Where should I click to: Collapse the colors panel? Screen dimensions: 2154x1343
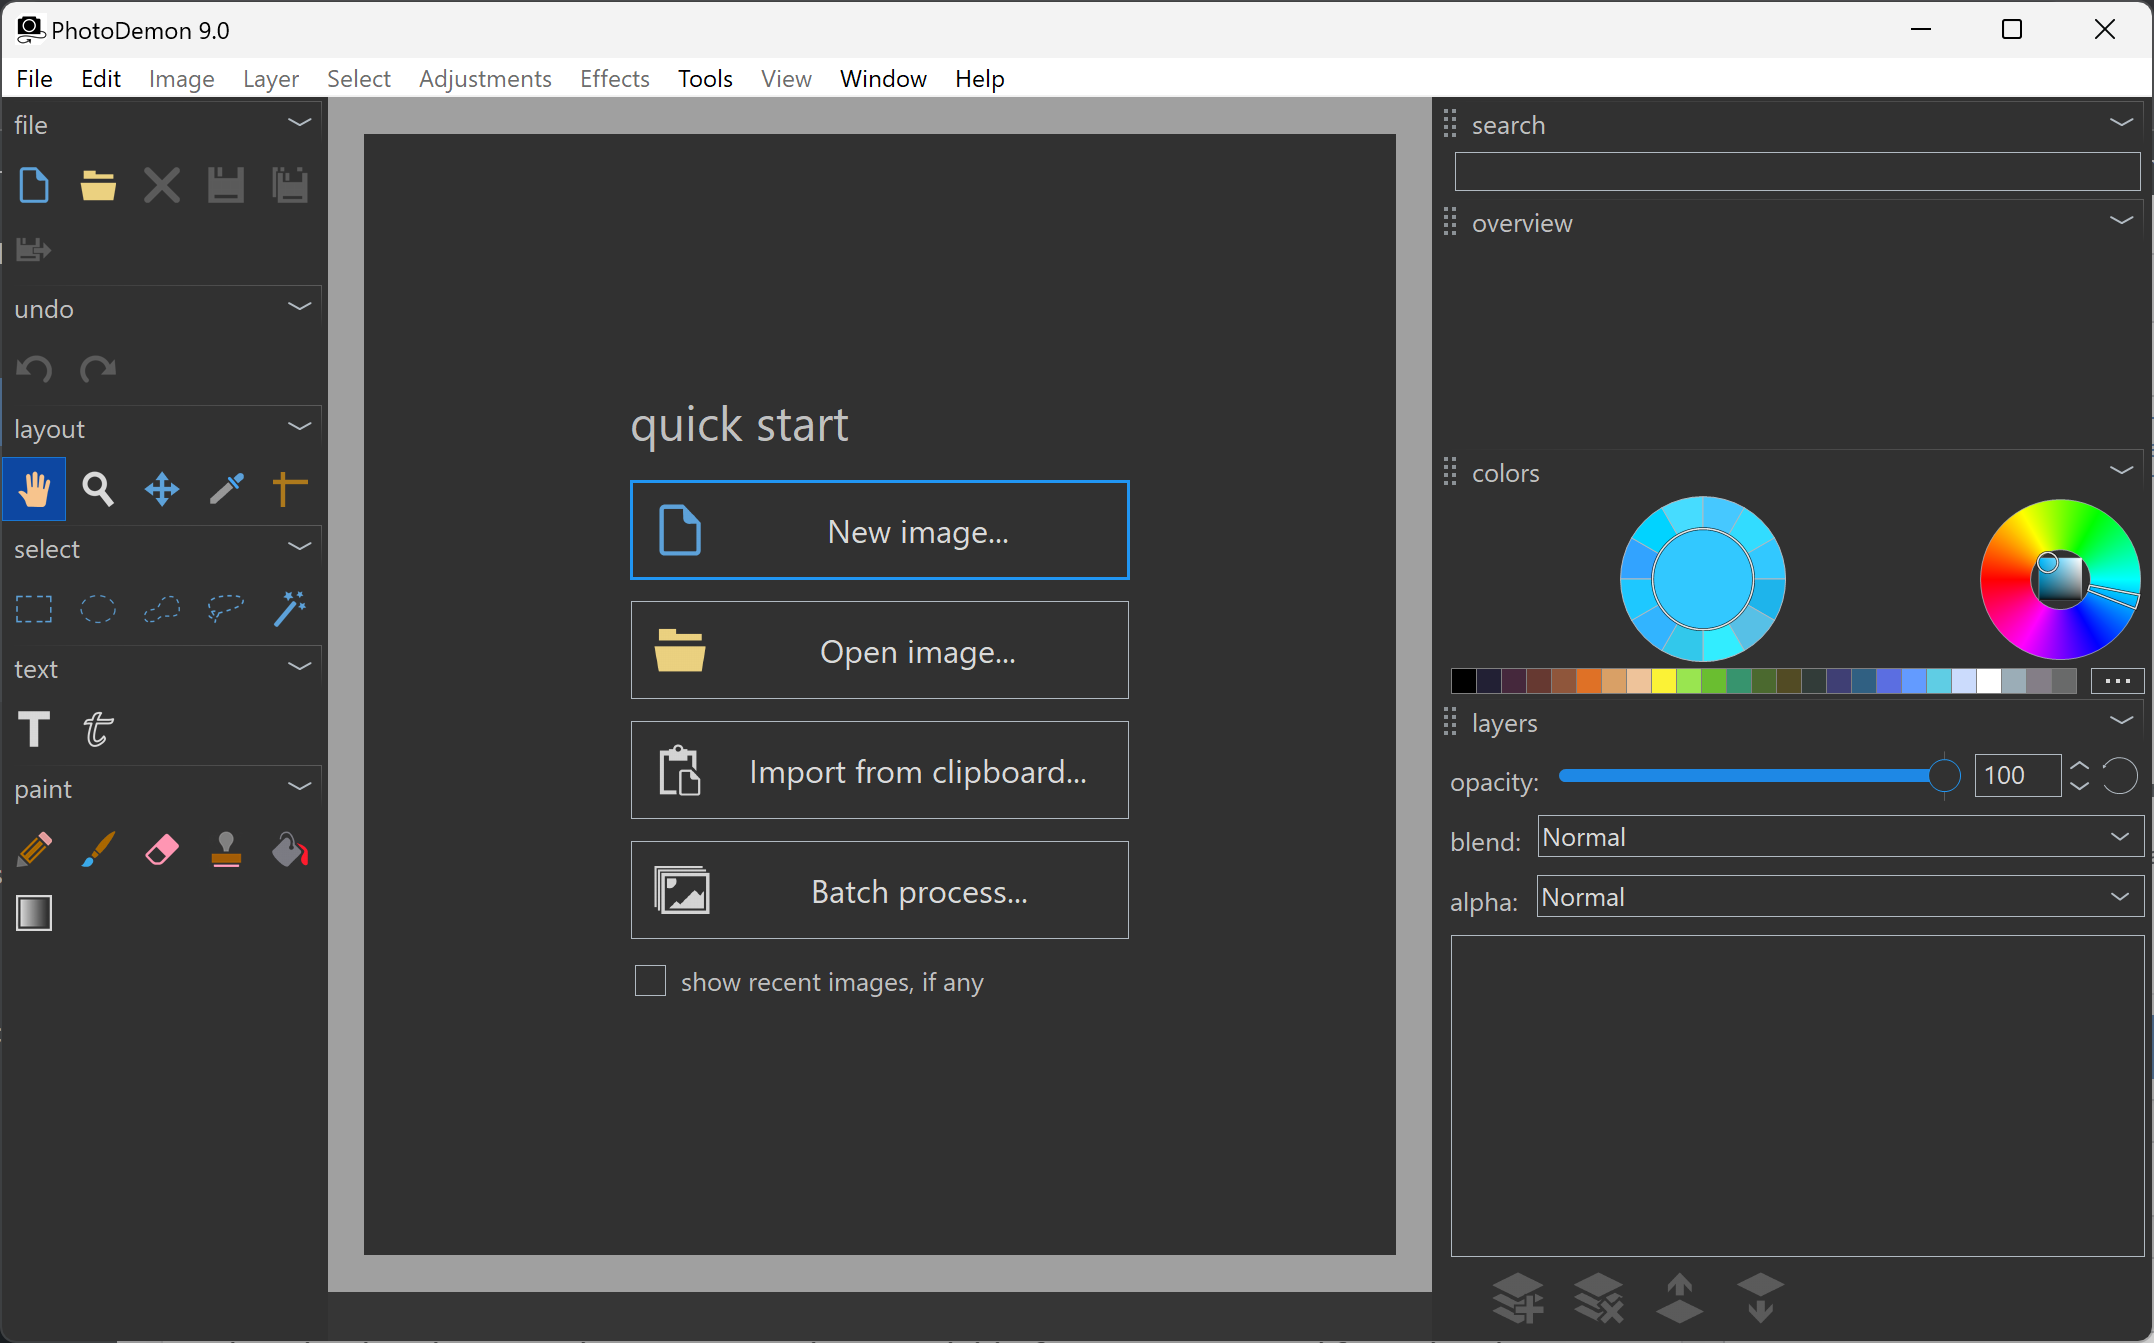[2121, 470]
